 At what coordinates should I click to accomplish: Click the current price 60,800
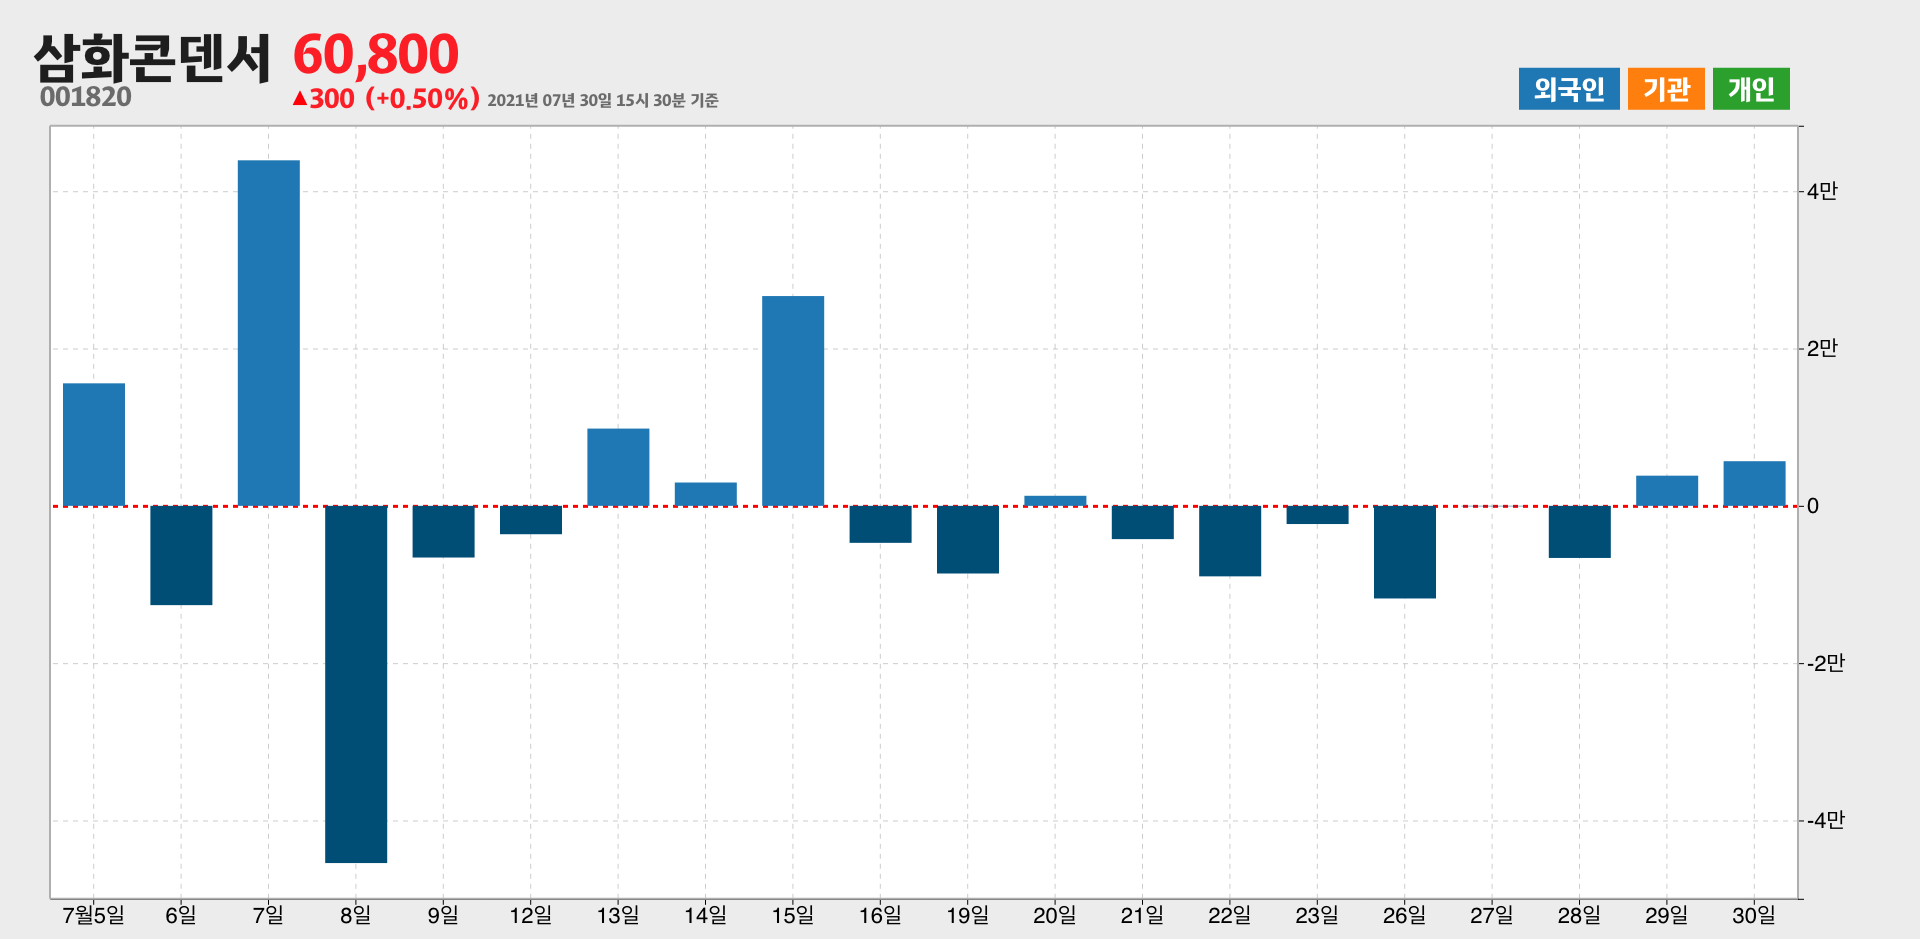376,54
